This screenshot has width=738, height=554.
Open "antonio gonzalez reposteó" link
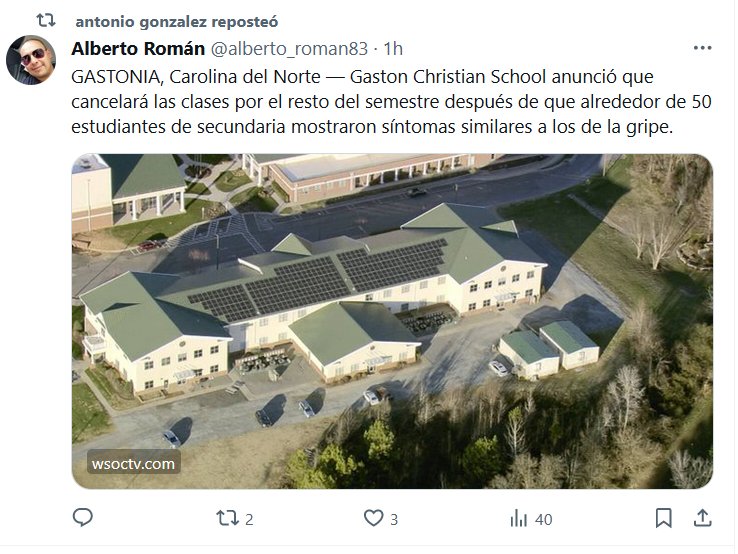(x=177, y=21)
